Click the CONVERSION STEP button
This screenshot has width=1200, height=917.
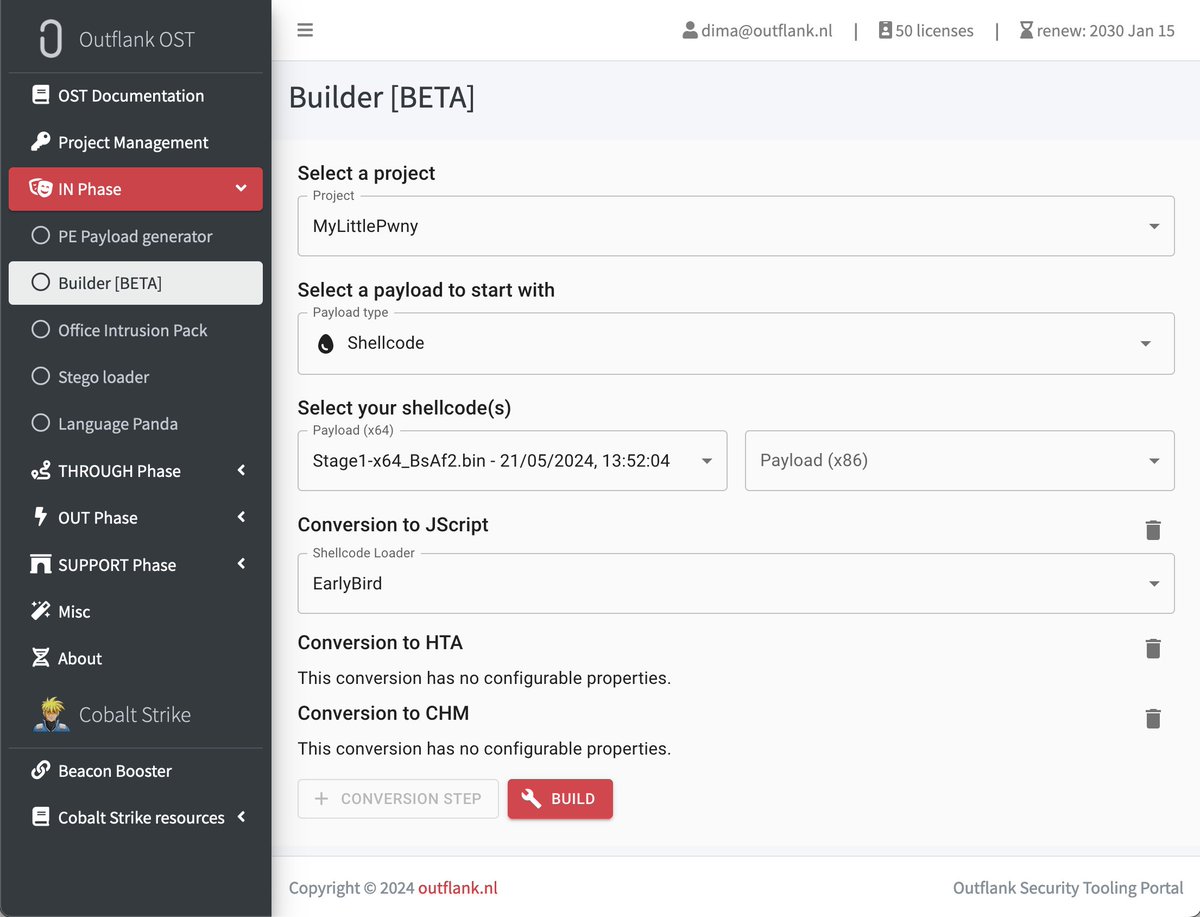pos(398,799)
